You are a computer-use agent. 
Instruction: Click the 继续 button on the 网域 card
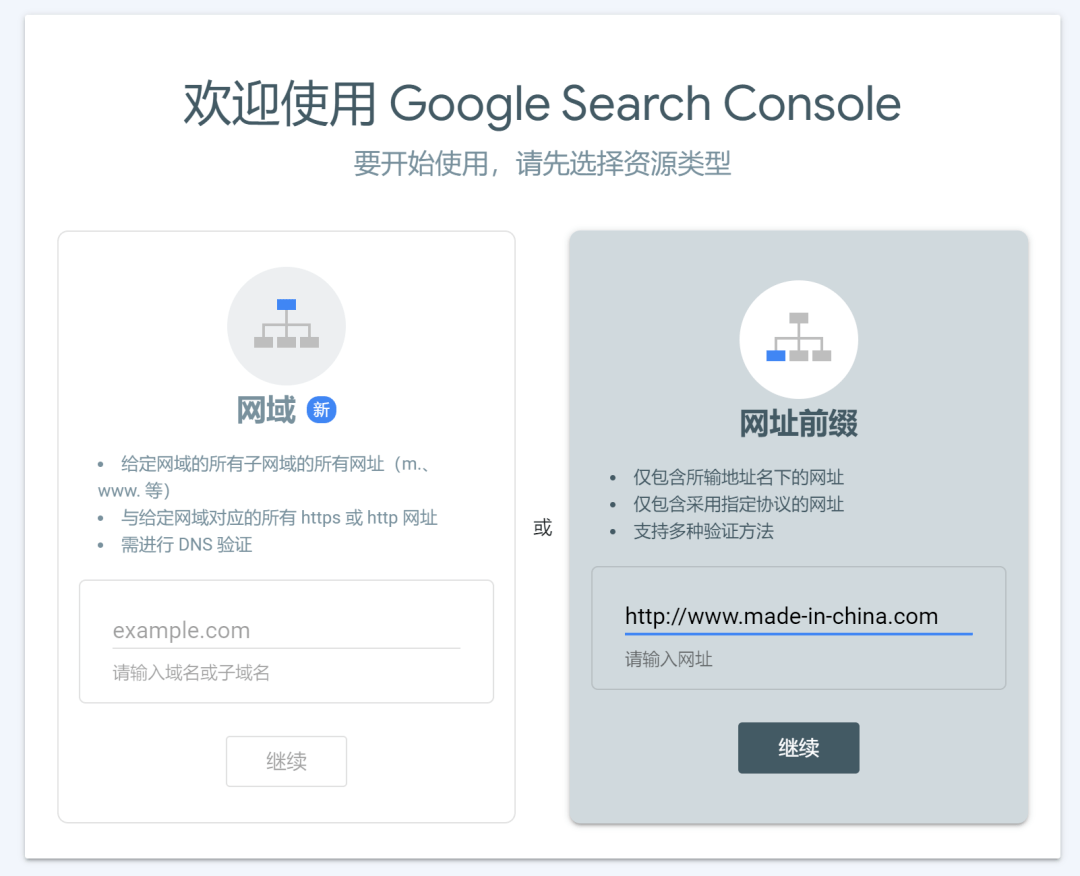287,761
